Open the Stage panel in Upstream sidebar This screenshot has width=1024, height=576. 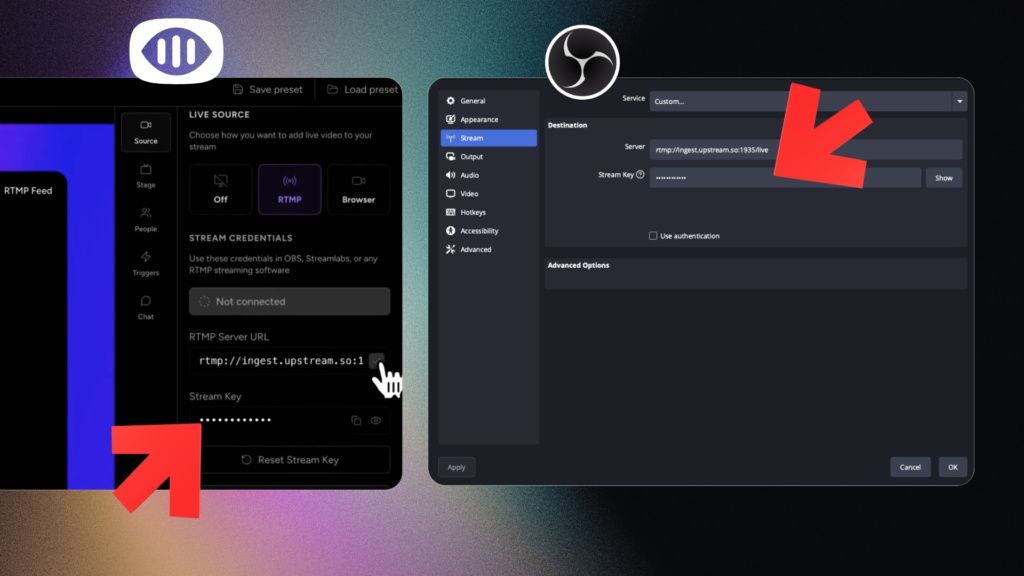146,176
